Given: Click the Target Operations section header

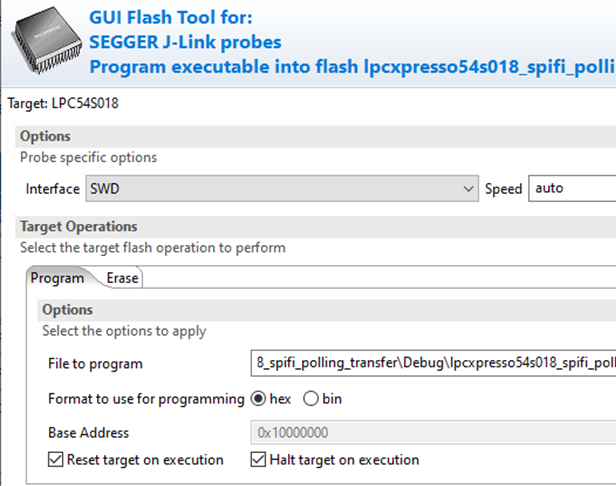Looking at the screenshot, I should coord(78,227).
